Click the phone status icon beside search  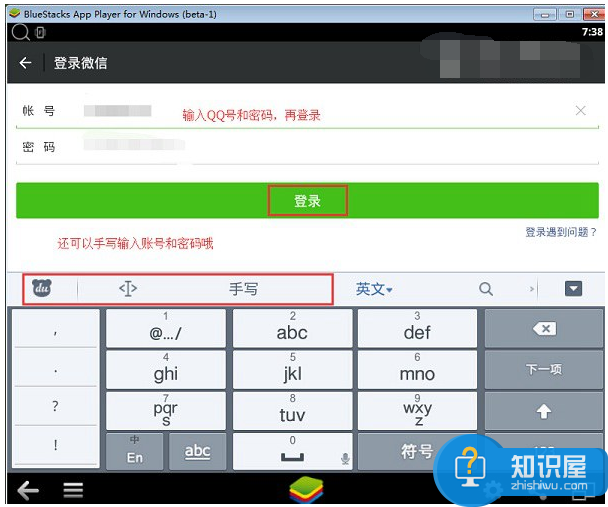(40, 32)
